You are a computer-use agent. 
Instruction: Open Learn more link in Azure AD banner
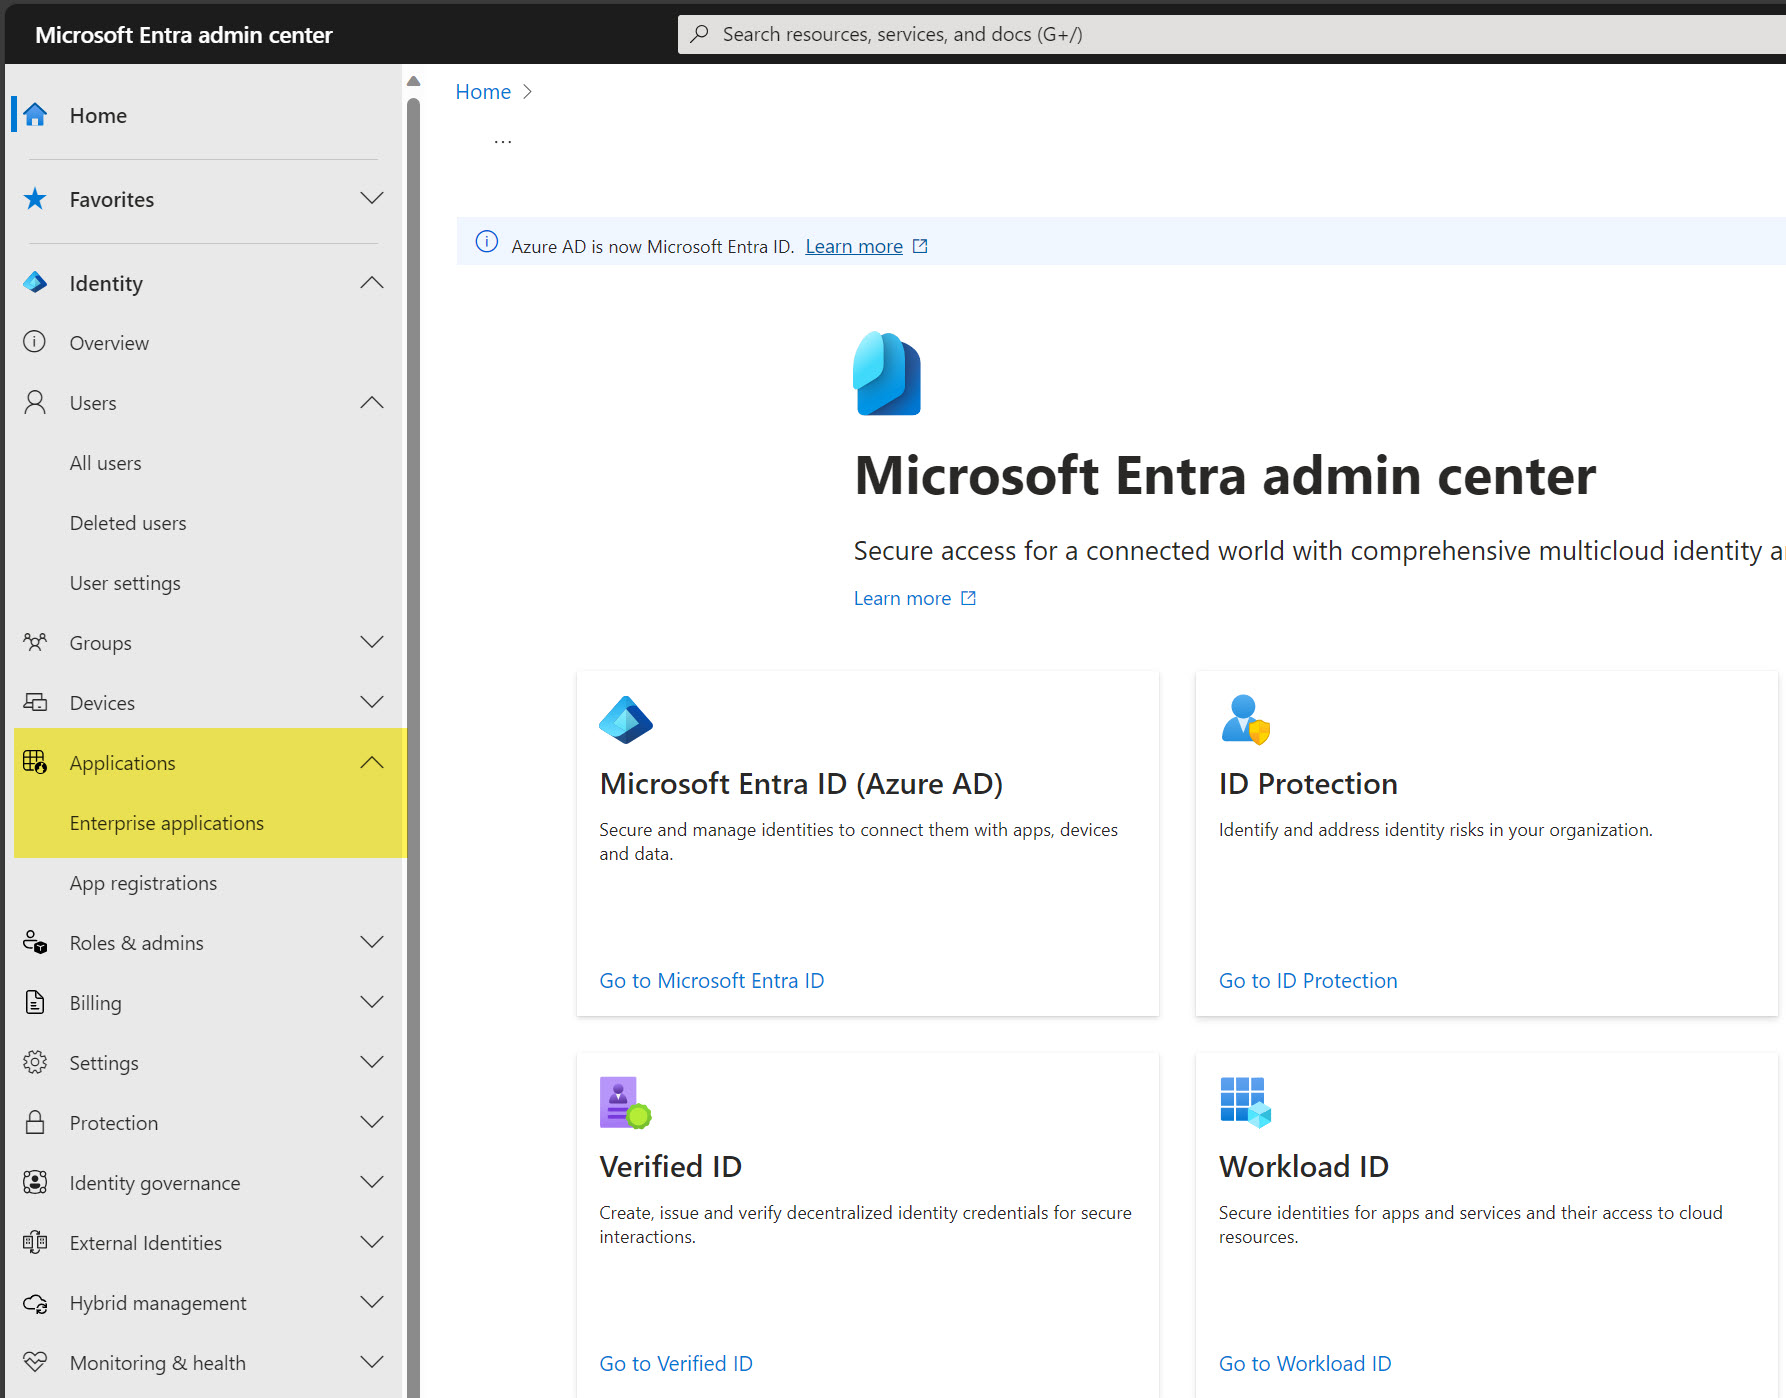click(x=854, y=246)
